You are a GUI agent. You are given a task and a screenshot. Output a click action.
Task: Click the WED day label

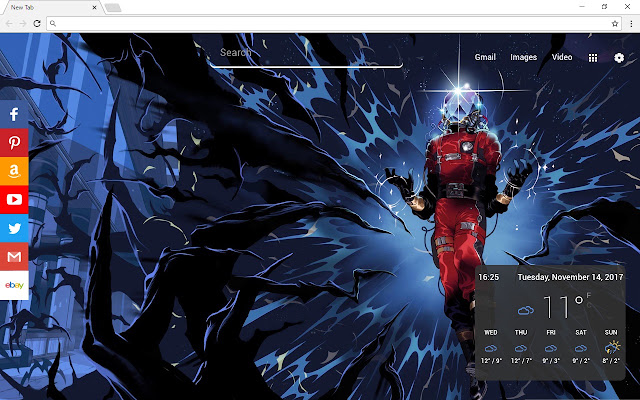click(x=491, y=333)
